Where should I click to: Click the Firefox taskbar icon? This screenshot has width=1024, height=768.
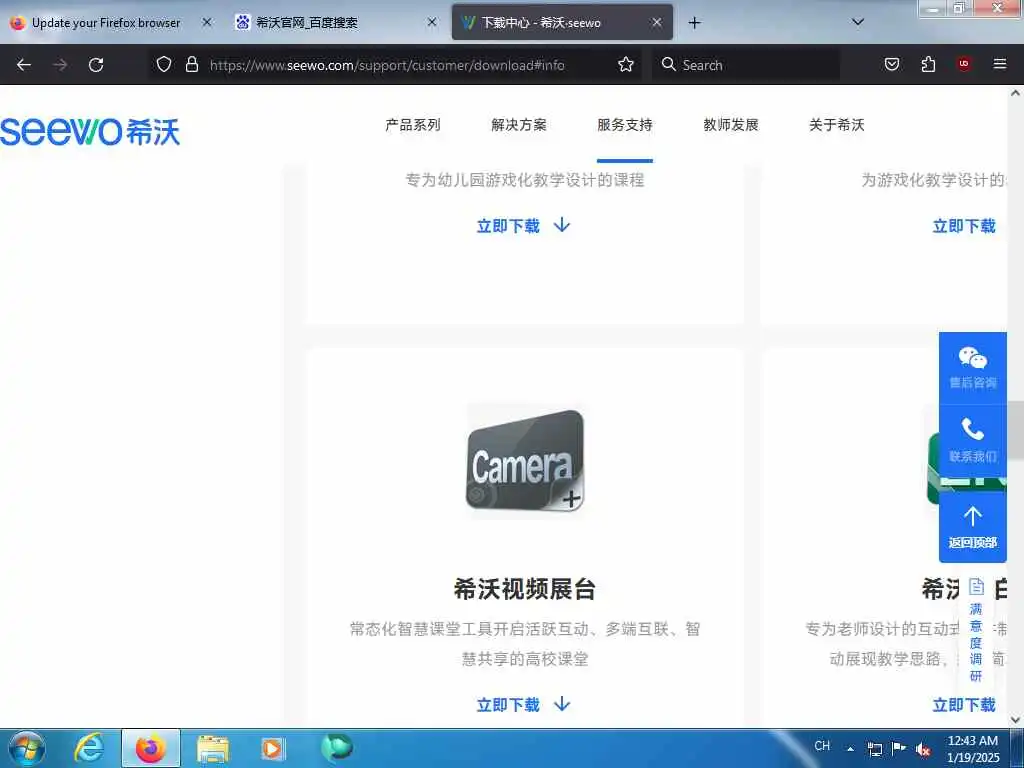(x=151, y=748)
